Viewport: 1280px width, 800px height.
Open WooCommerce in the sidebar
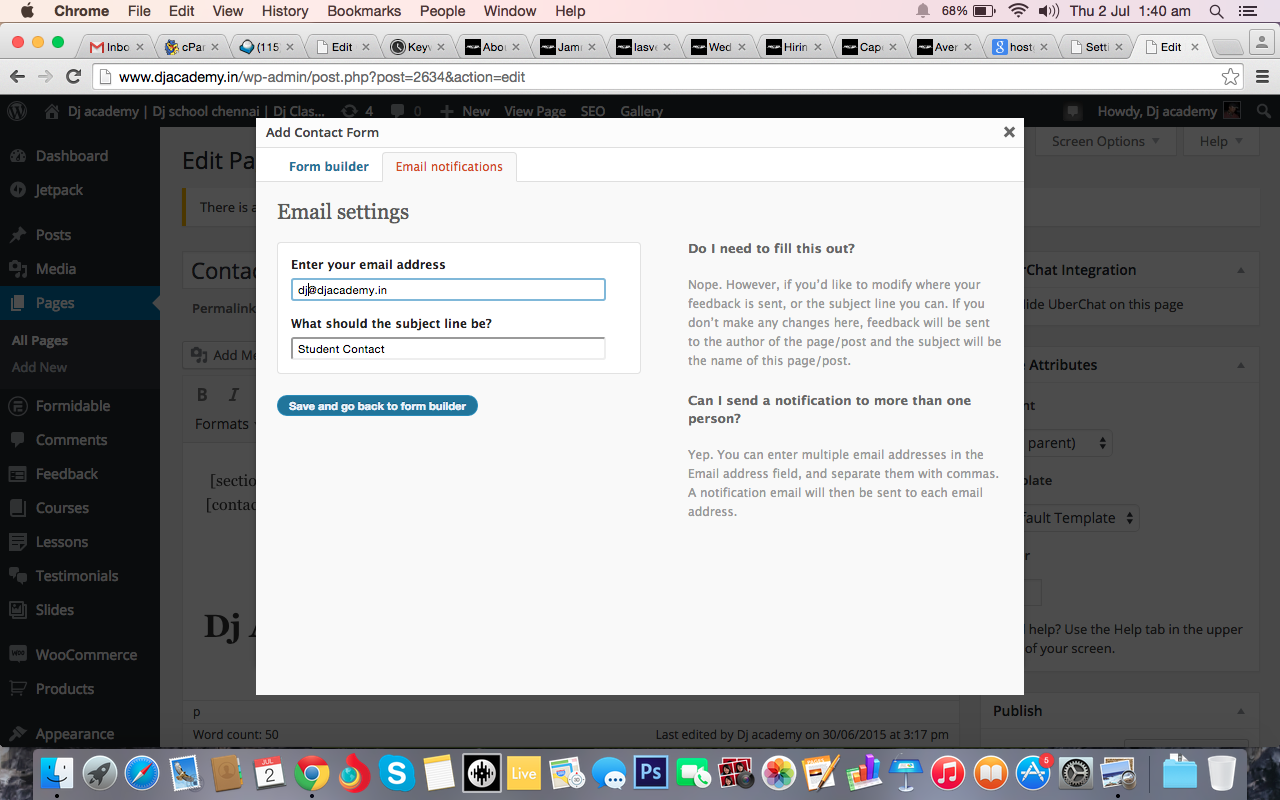86,655
